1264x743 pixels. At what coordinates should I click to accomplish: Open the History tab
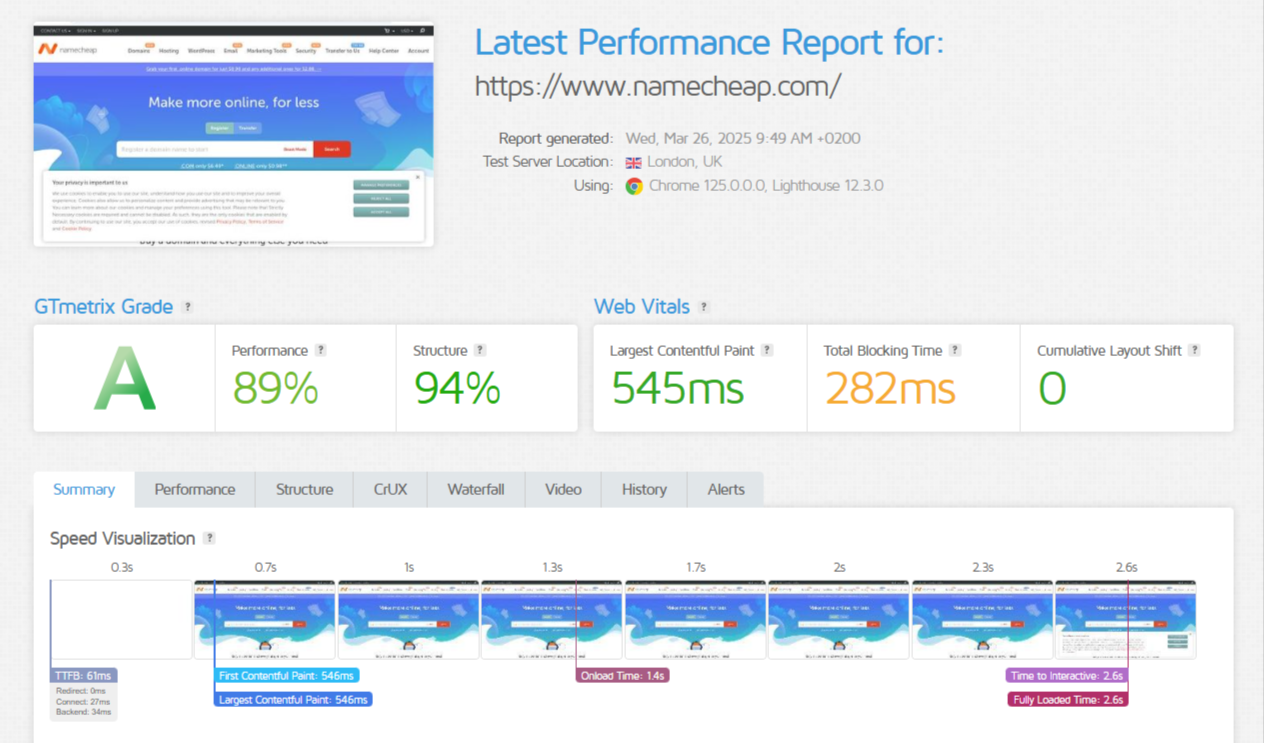644,489
